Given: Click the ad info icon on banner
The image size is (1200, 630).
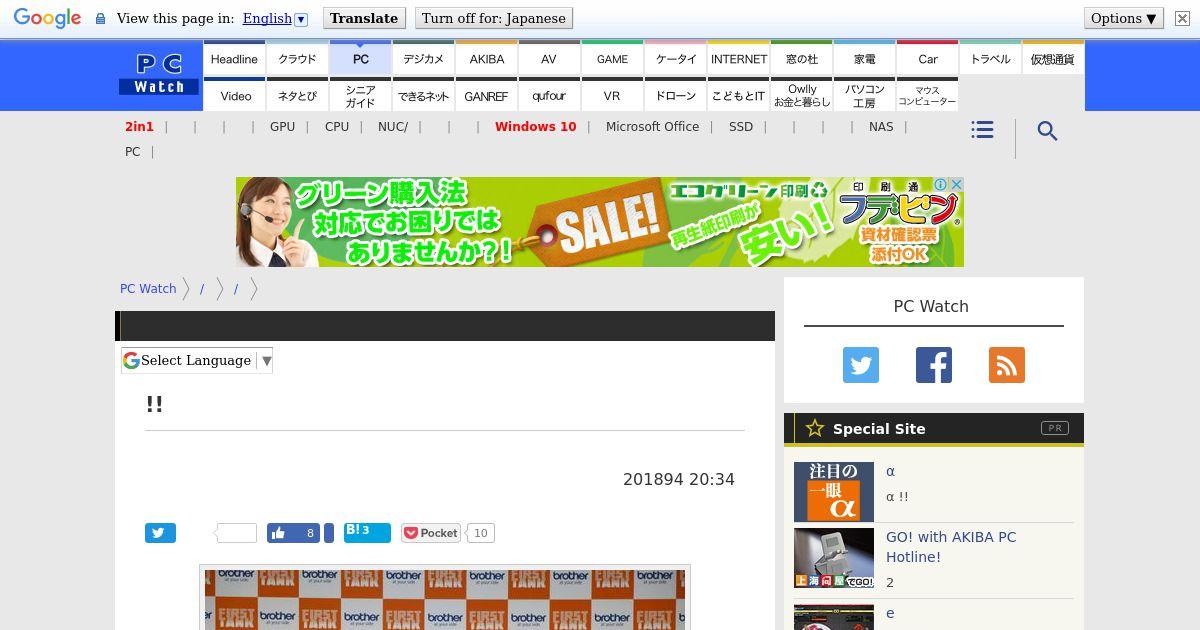Looking at the screenshot, I should [941, 185].
